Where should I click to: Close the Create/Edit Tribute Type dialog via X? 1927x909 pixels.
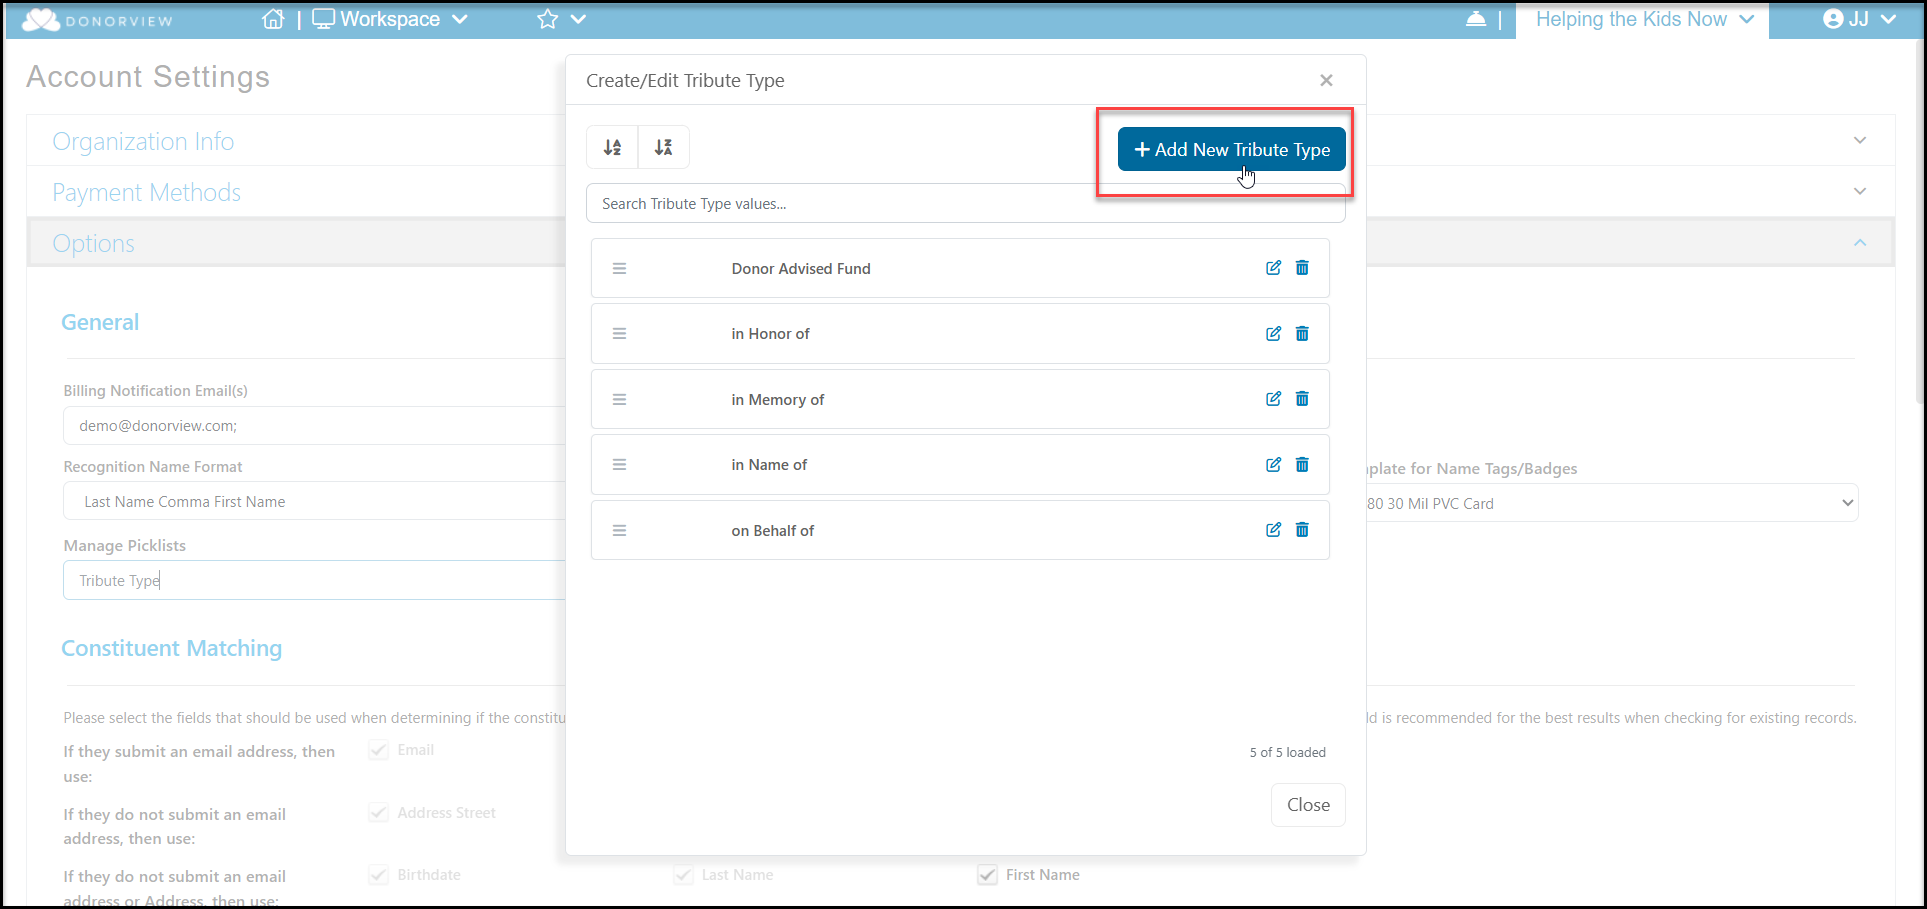pyautogui.click(x=1326, y=80)
